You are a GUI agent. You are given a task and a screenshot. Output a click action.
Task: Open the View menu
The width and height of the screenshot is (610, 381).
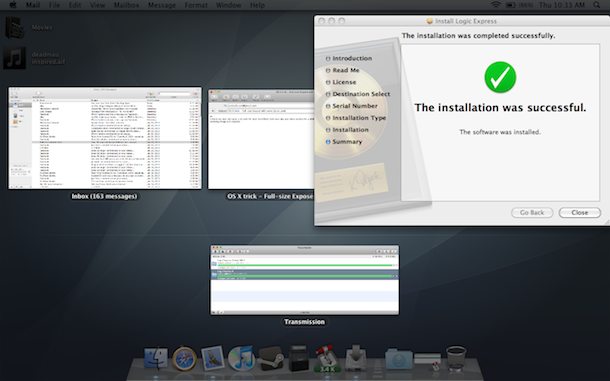tap(97, 5)
